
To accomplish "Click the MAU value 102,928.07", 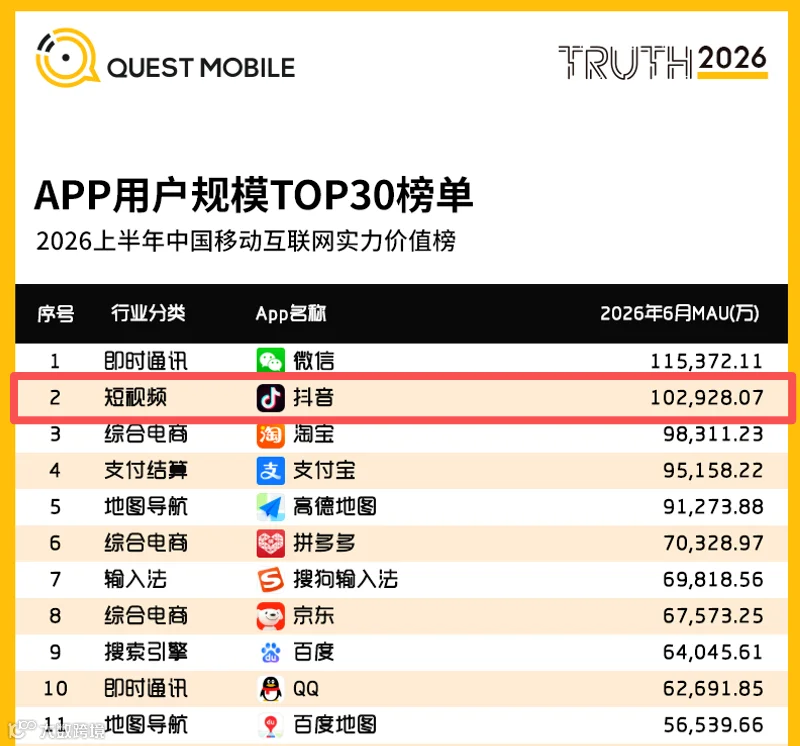I will pos(707,398).
